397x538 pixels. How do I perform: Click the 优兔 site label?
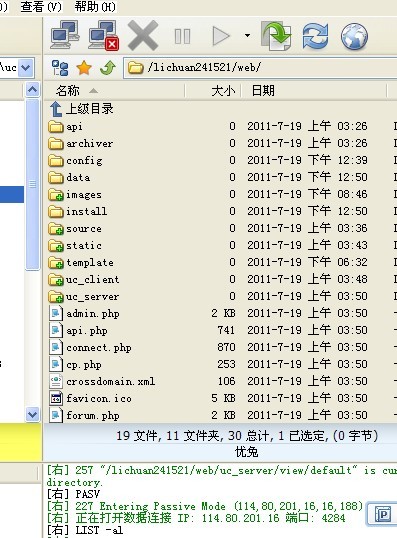[x=246, y=452]
